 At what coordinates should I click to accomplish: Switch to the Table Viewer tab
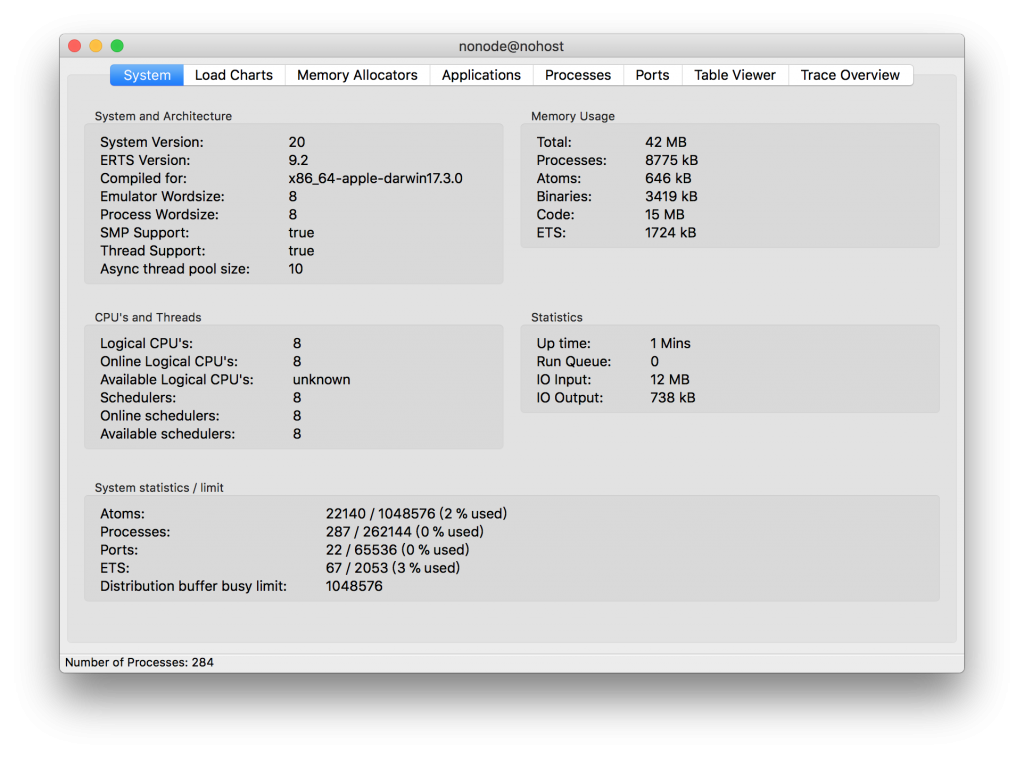tap(735, 75)
